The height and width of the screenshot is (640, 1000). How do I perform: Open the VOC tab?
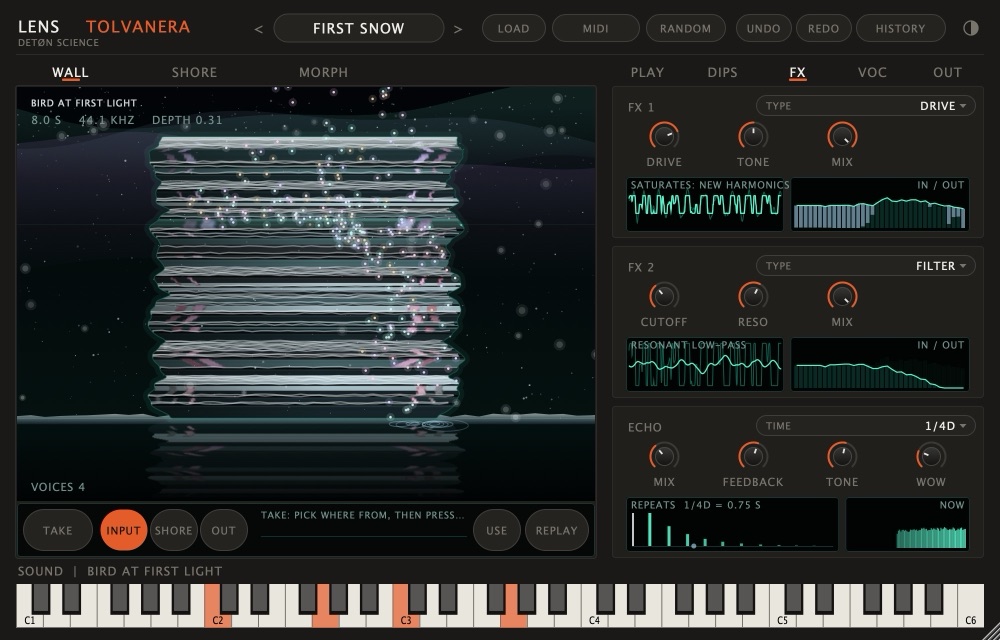coord(872,73)
